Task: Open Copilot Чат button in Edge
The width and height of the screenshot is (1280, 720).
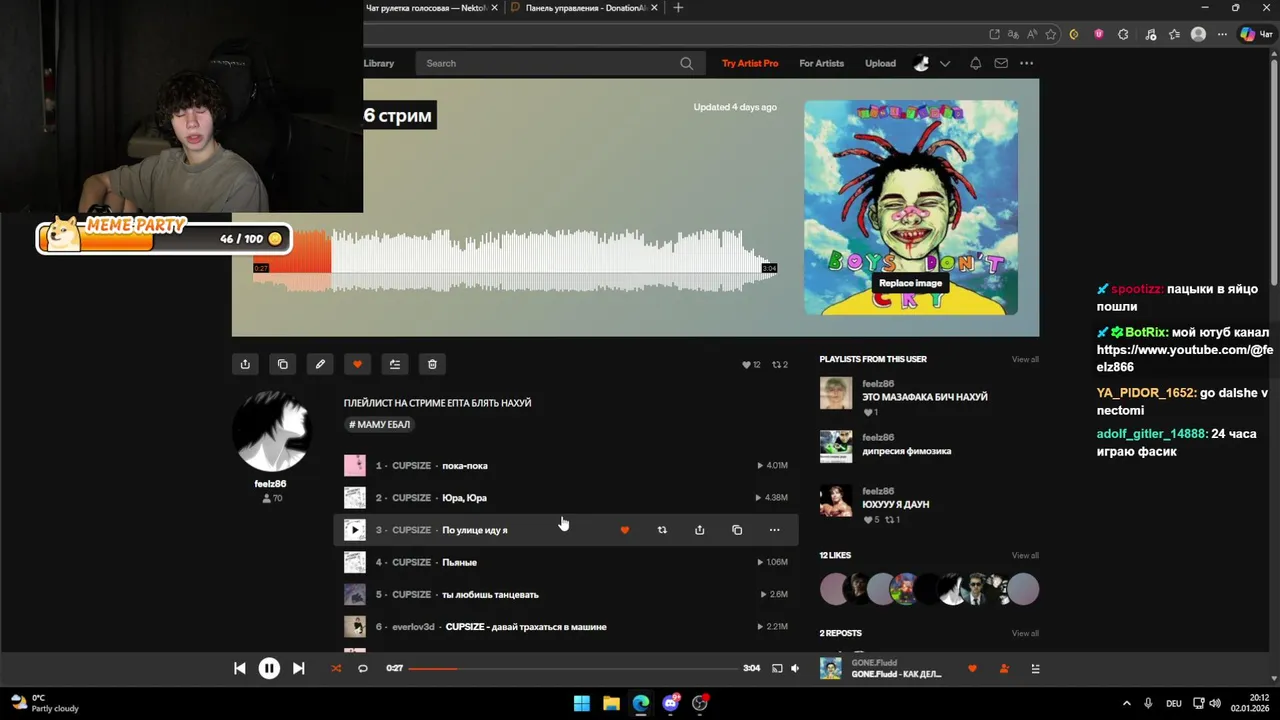Action: click(1256, 34)
